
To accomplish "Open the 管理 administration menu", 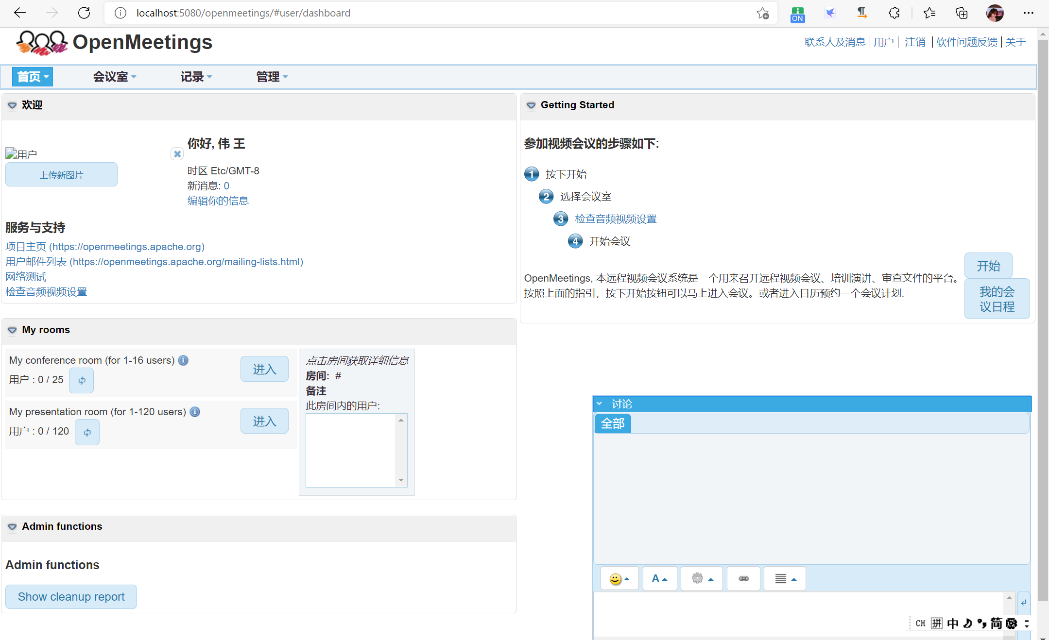I will [x=272, y=77].
